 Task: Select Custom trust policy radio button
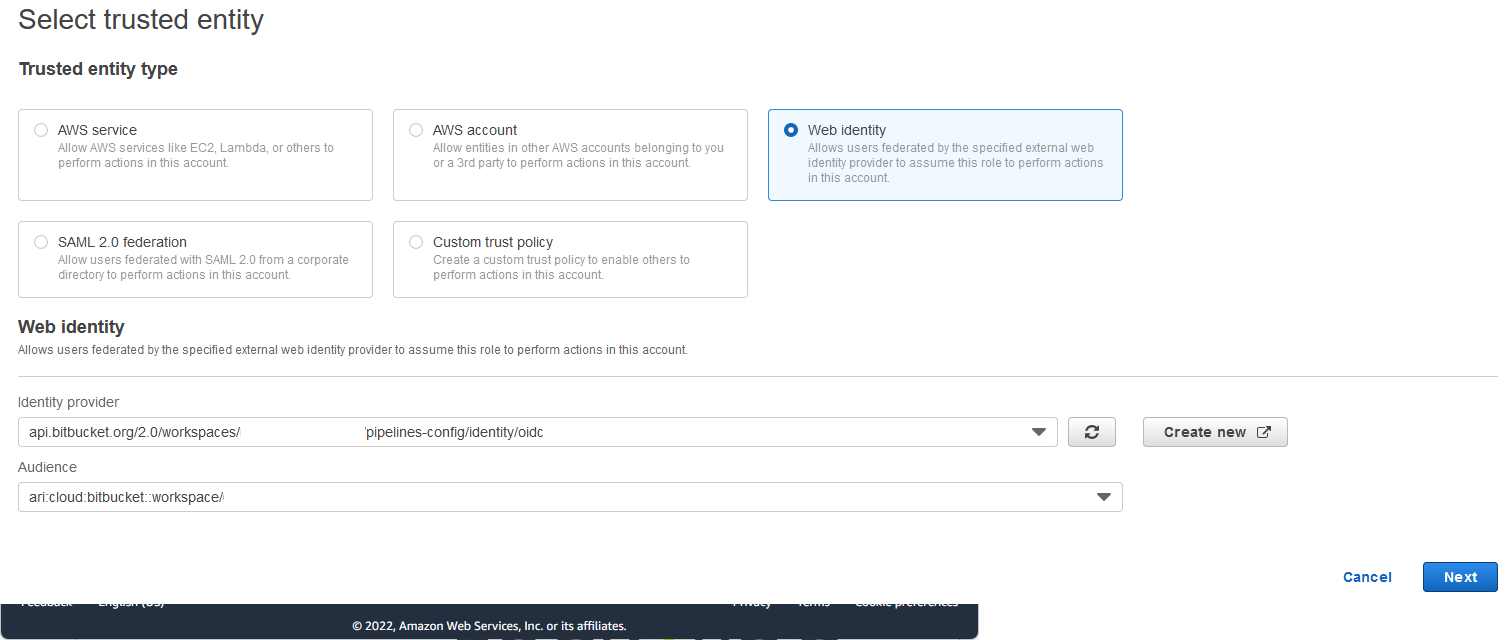click(416, 242)
